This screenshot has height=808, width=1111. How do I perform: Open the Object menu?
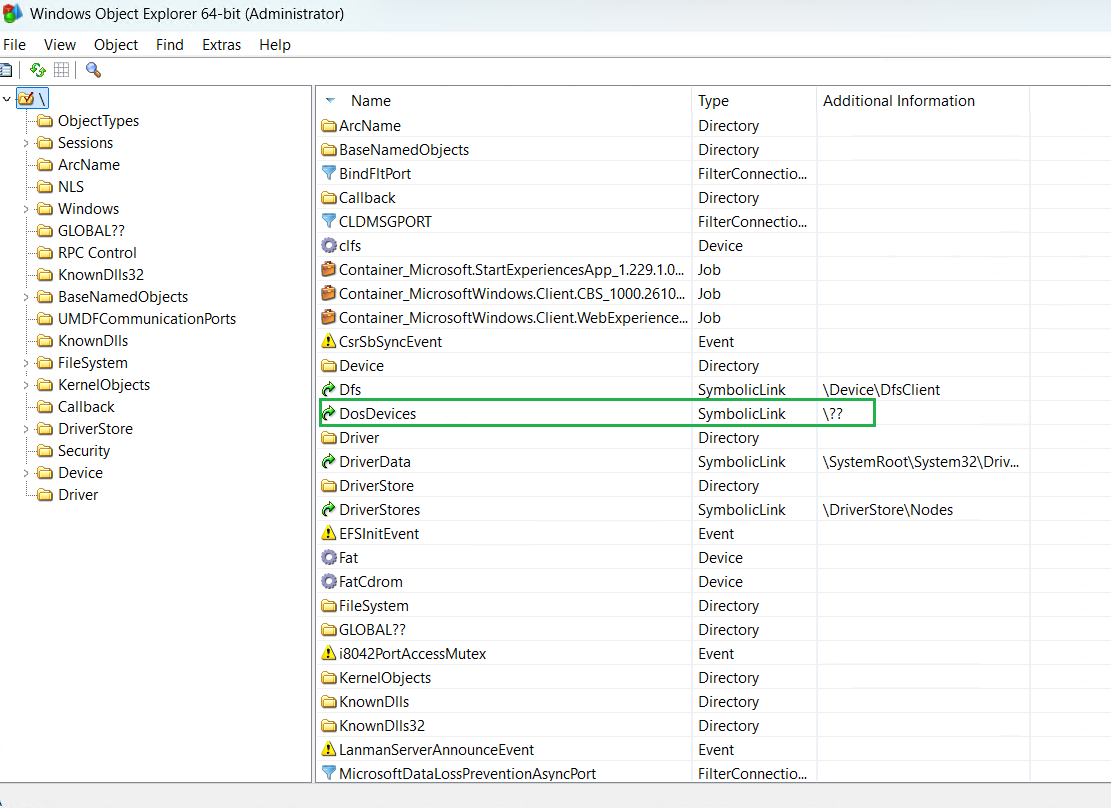(x=116, y=45)
